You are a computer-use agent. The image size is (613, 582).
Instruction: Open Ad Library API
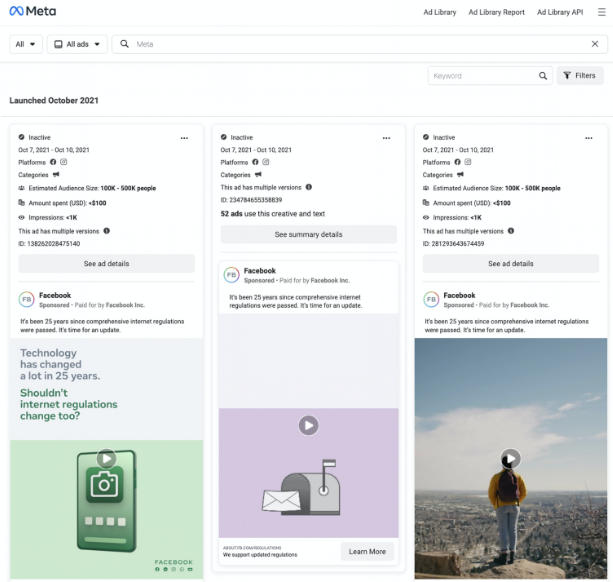560,12
